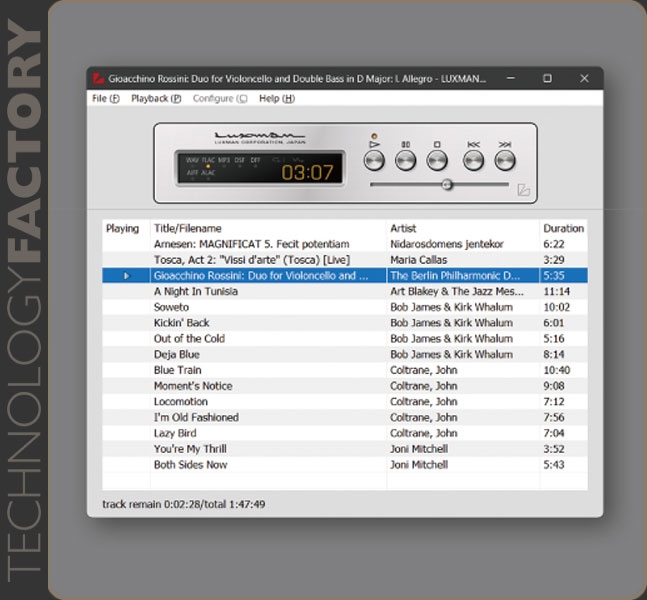Open the File menu
The width and height of the screenshot is (647, 600).
(106, 99)
